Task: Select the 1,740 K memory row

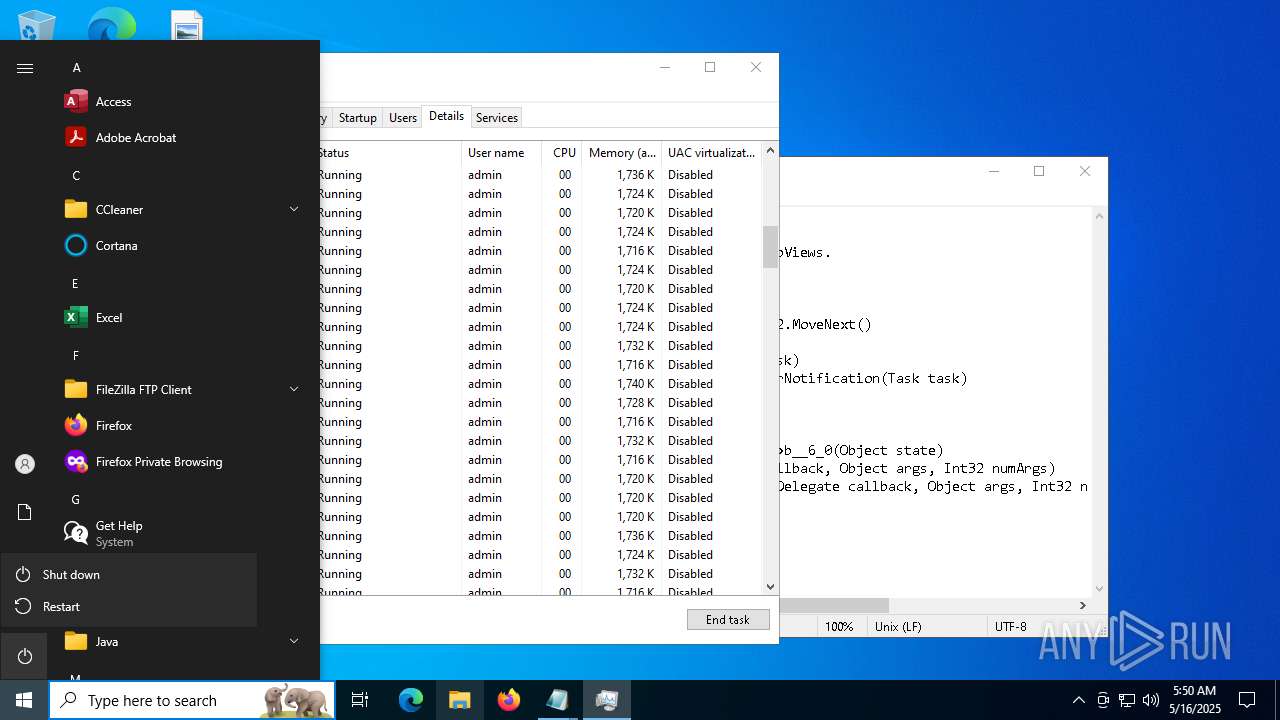Action: [540, 384]
